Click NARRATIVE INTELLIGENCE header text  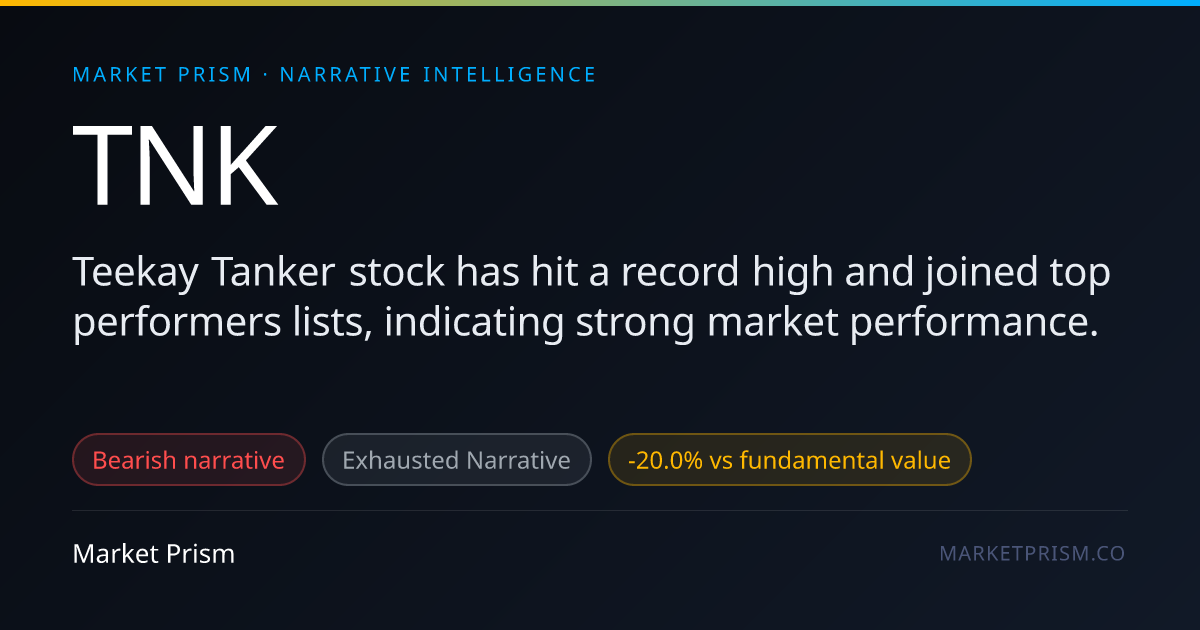(438, 75)
